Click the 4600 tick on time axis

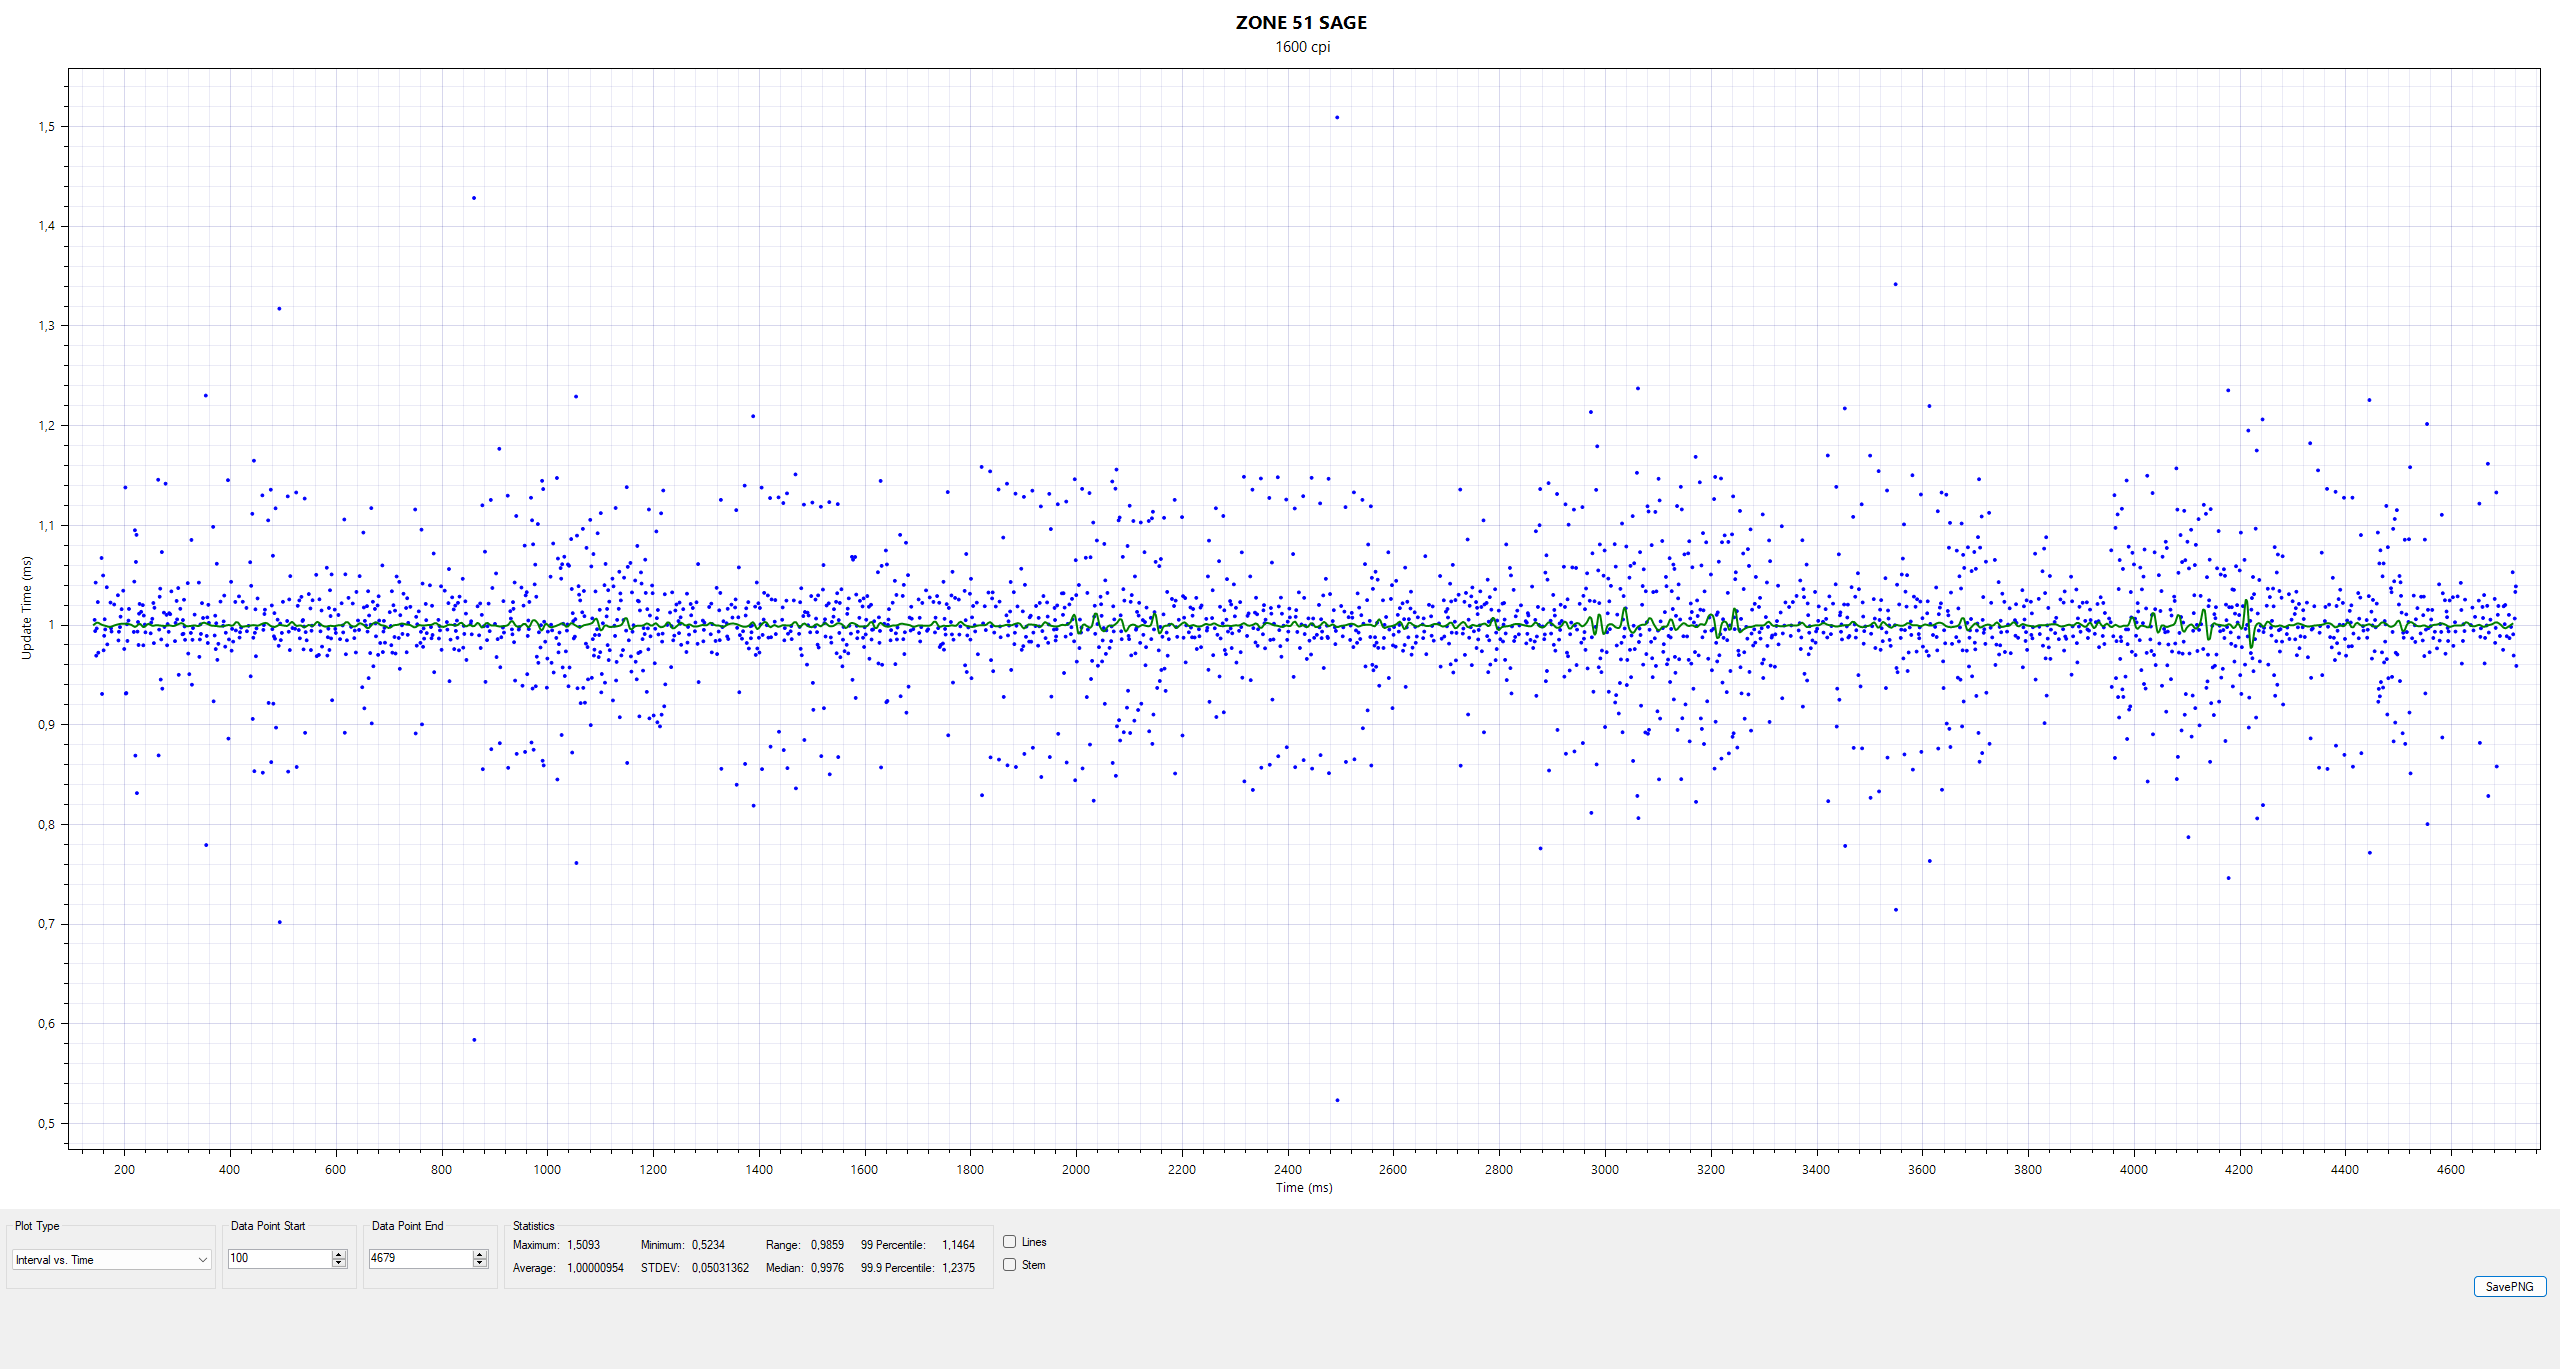[x=2450, y=1169]
